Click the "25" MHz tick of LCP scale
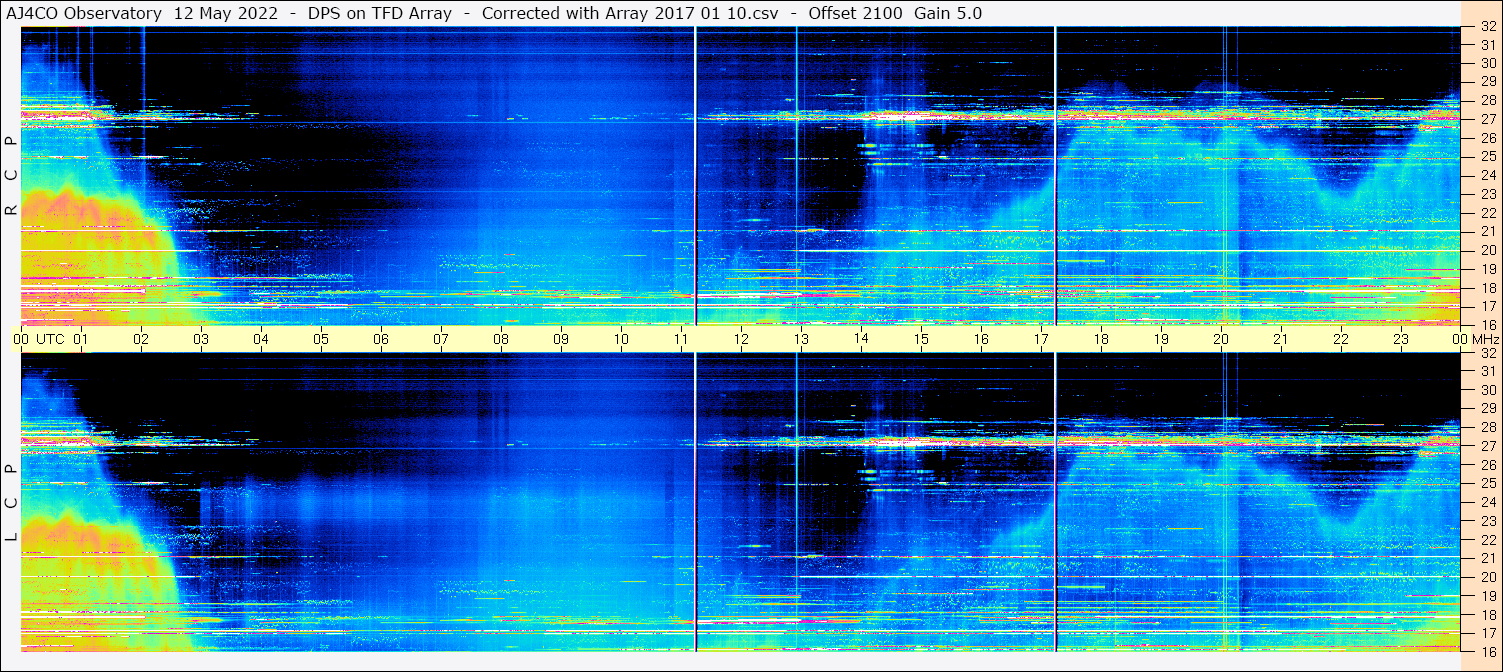Image resolution: width=1503 pixels, height=672 pixels. pos(1487,484)
